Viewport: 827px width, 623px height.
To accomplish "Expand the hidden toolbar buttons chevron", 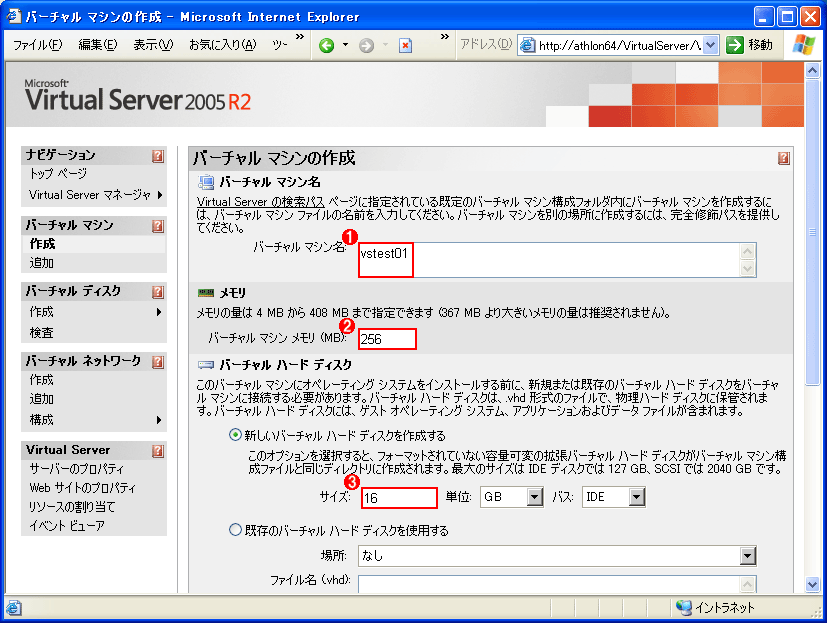I will pos(445,36).
